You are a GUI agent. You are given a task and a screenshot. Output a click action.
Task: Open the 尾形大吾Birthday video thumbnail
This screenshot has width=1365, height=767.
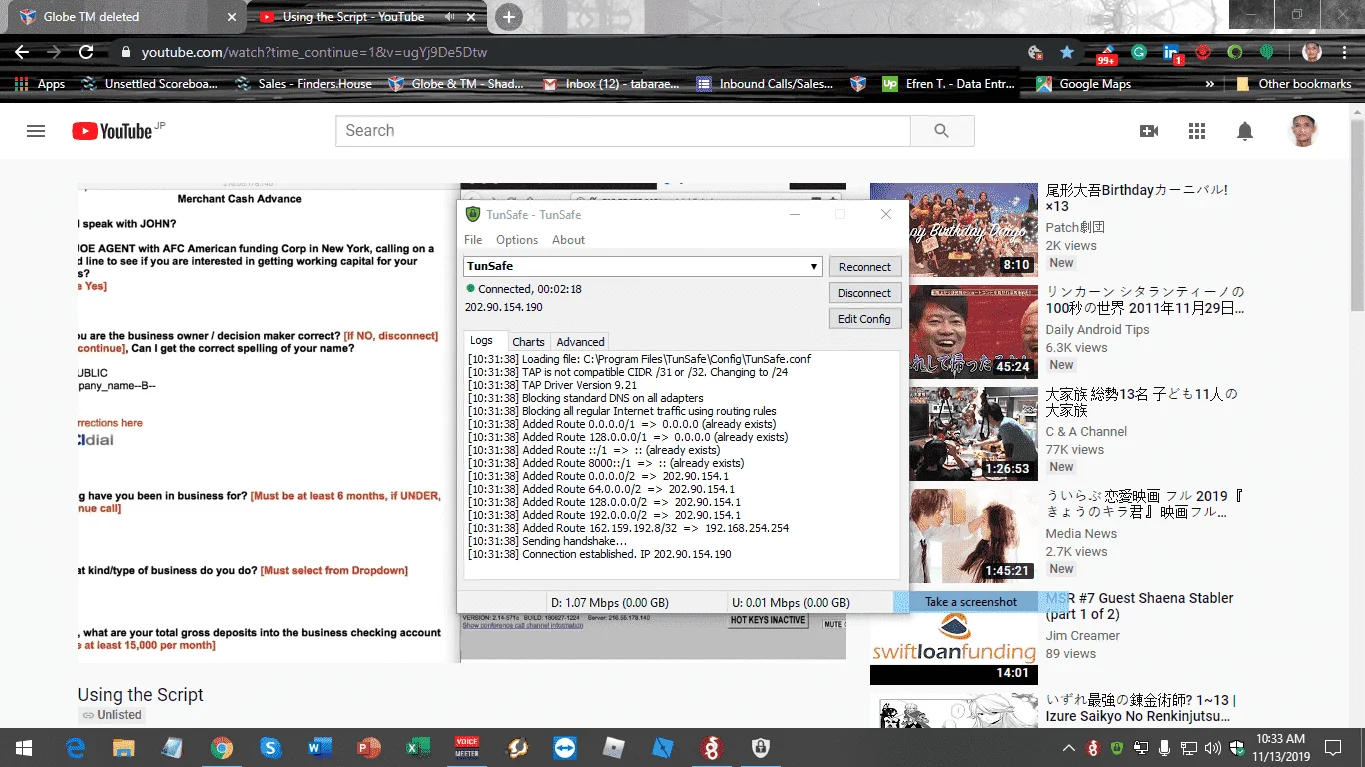(x=954, y=229)
